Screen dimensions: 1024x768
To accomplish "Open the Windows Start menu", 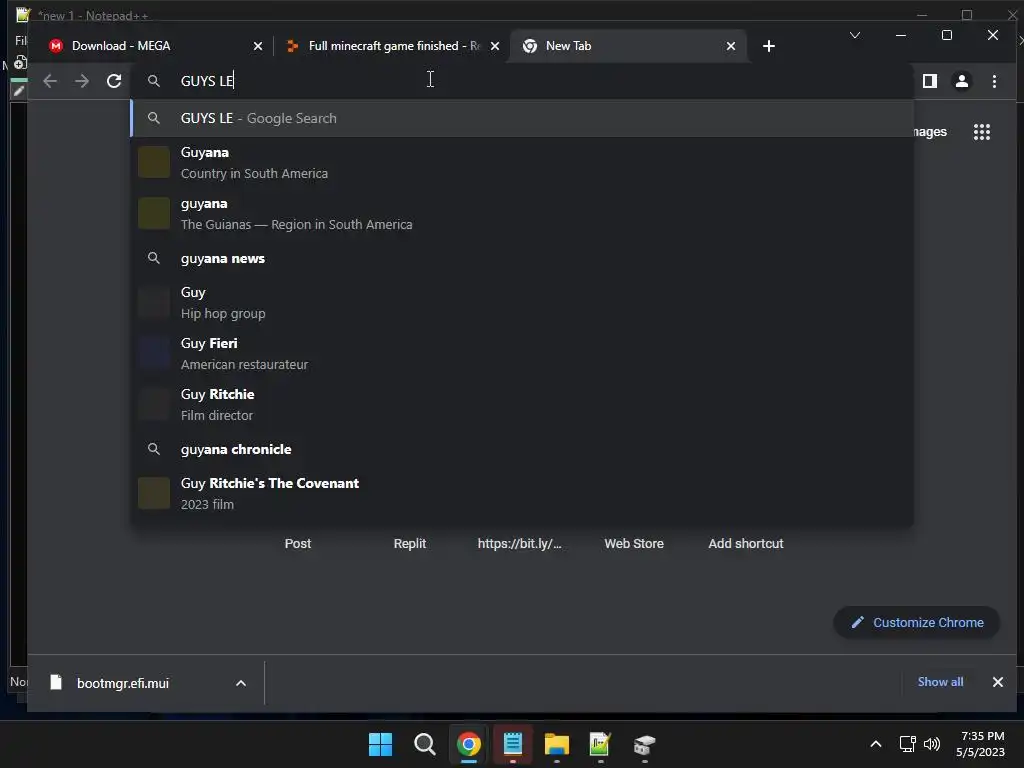I will tap(381, 744).
